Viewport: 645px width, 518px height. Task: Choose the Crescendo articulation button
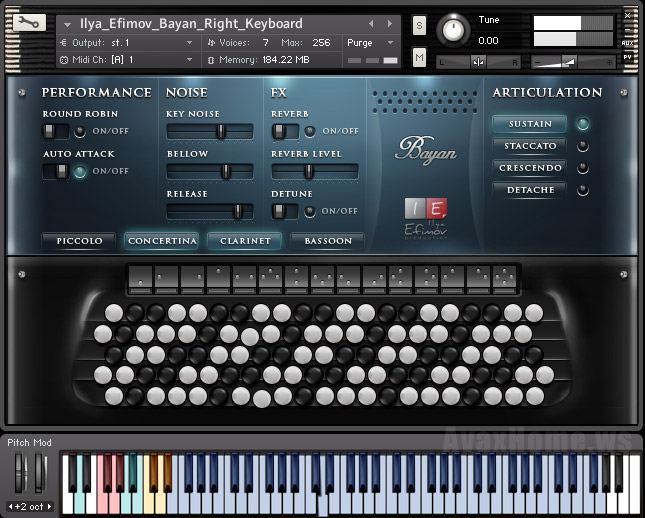pos(530,168)
